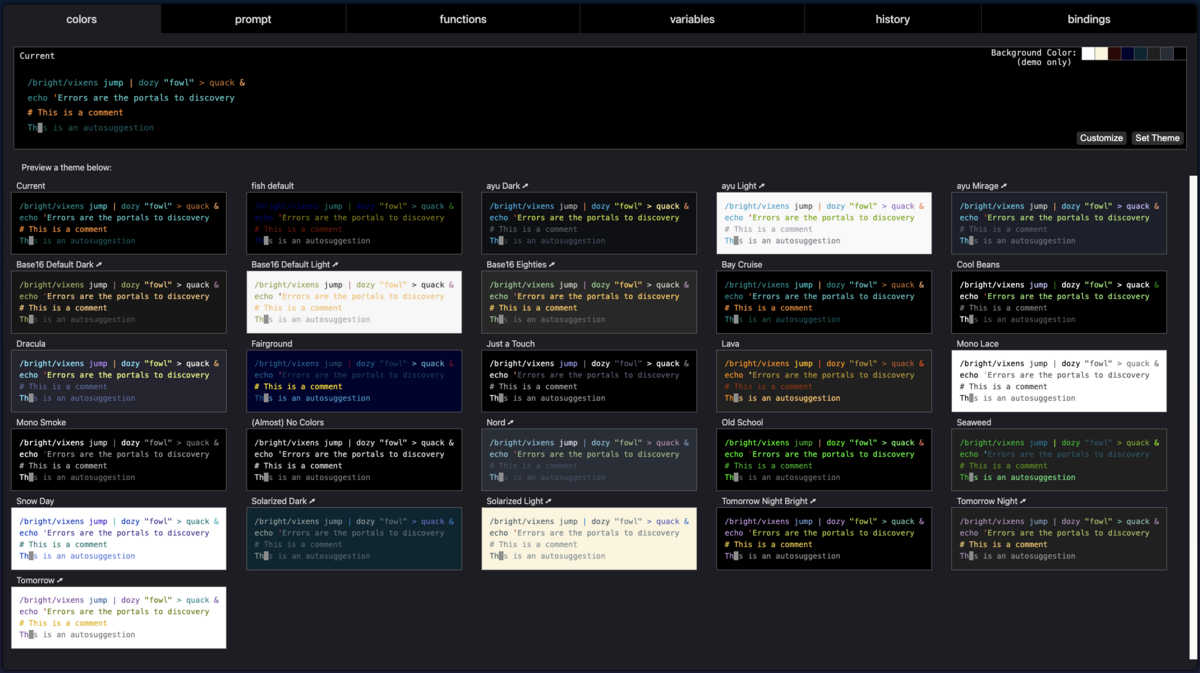Image resolution: width=1200 pixels, height=673 pixels.
Task: Choose the Solarized Dark theme preview box
Action: tap(354, 539)
